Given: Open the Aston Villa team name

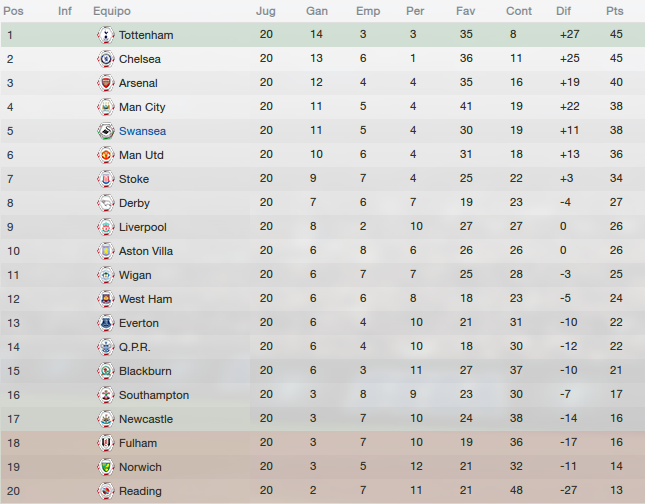Looking at the screenshot, I should tap(146, 251).
